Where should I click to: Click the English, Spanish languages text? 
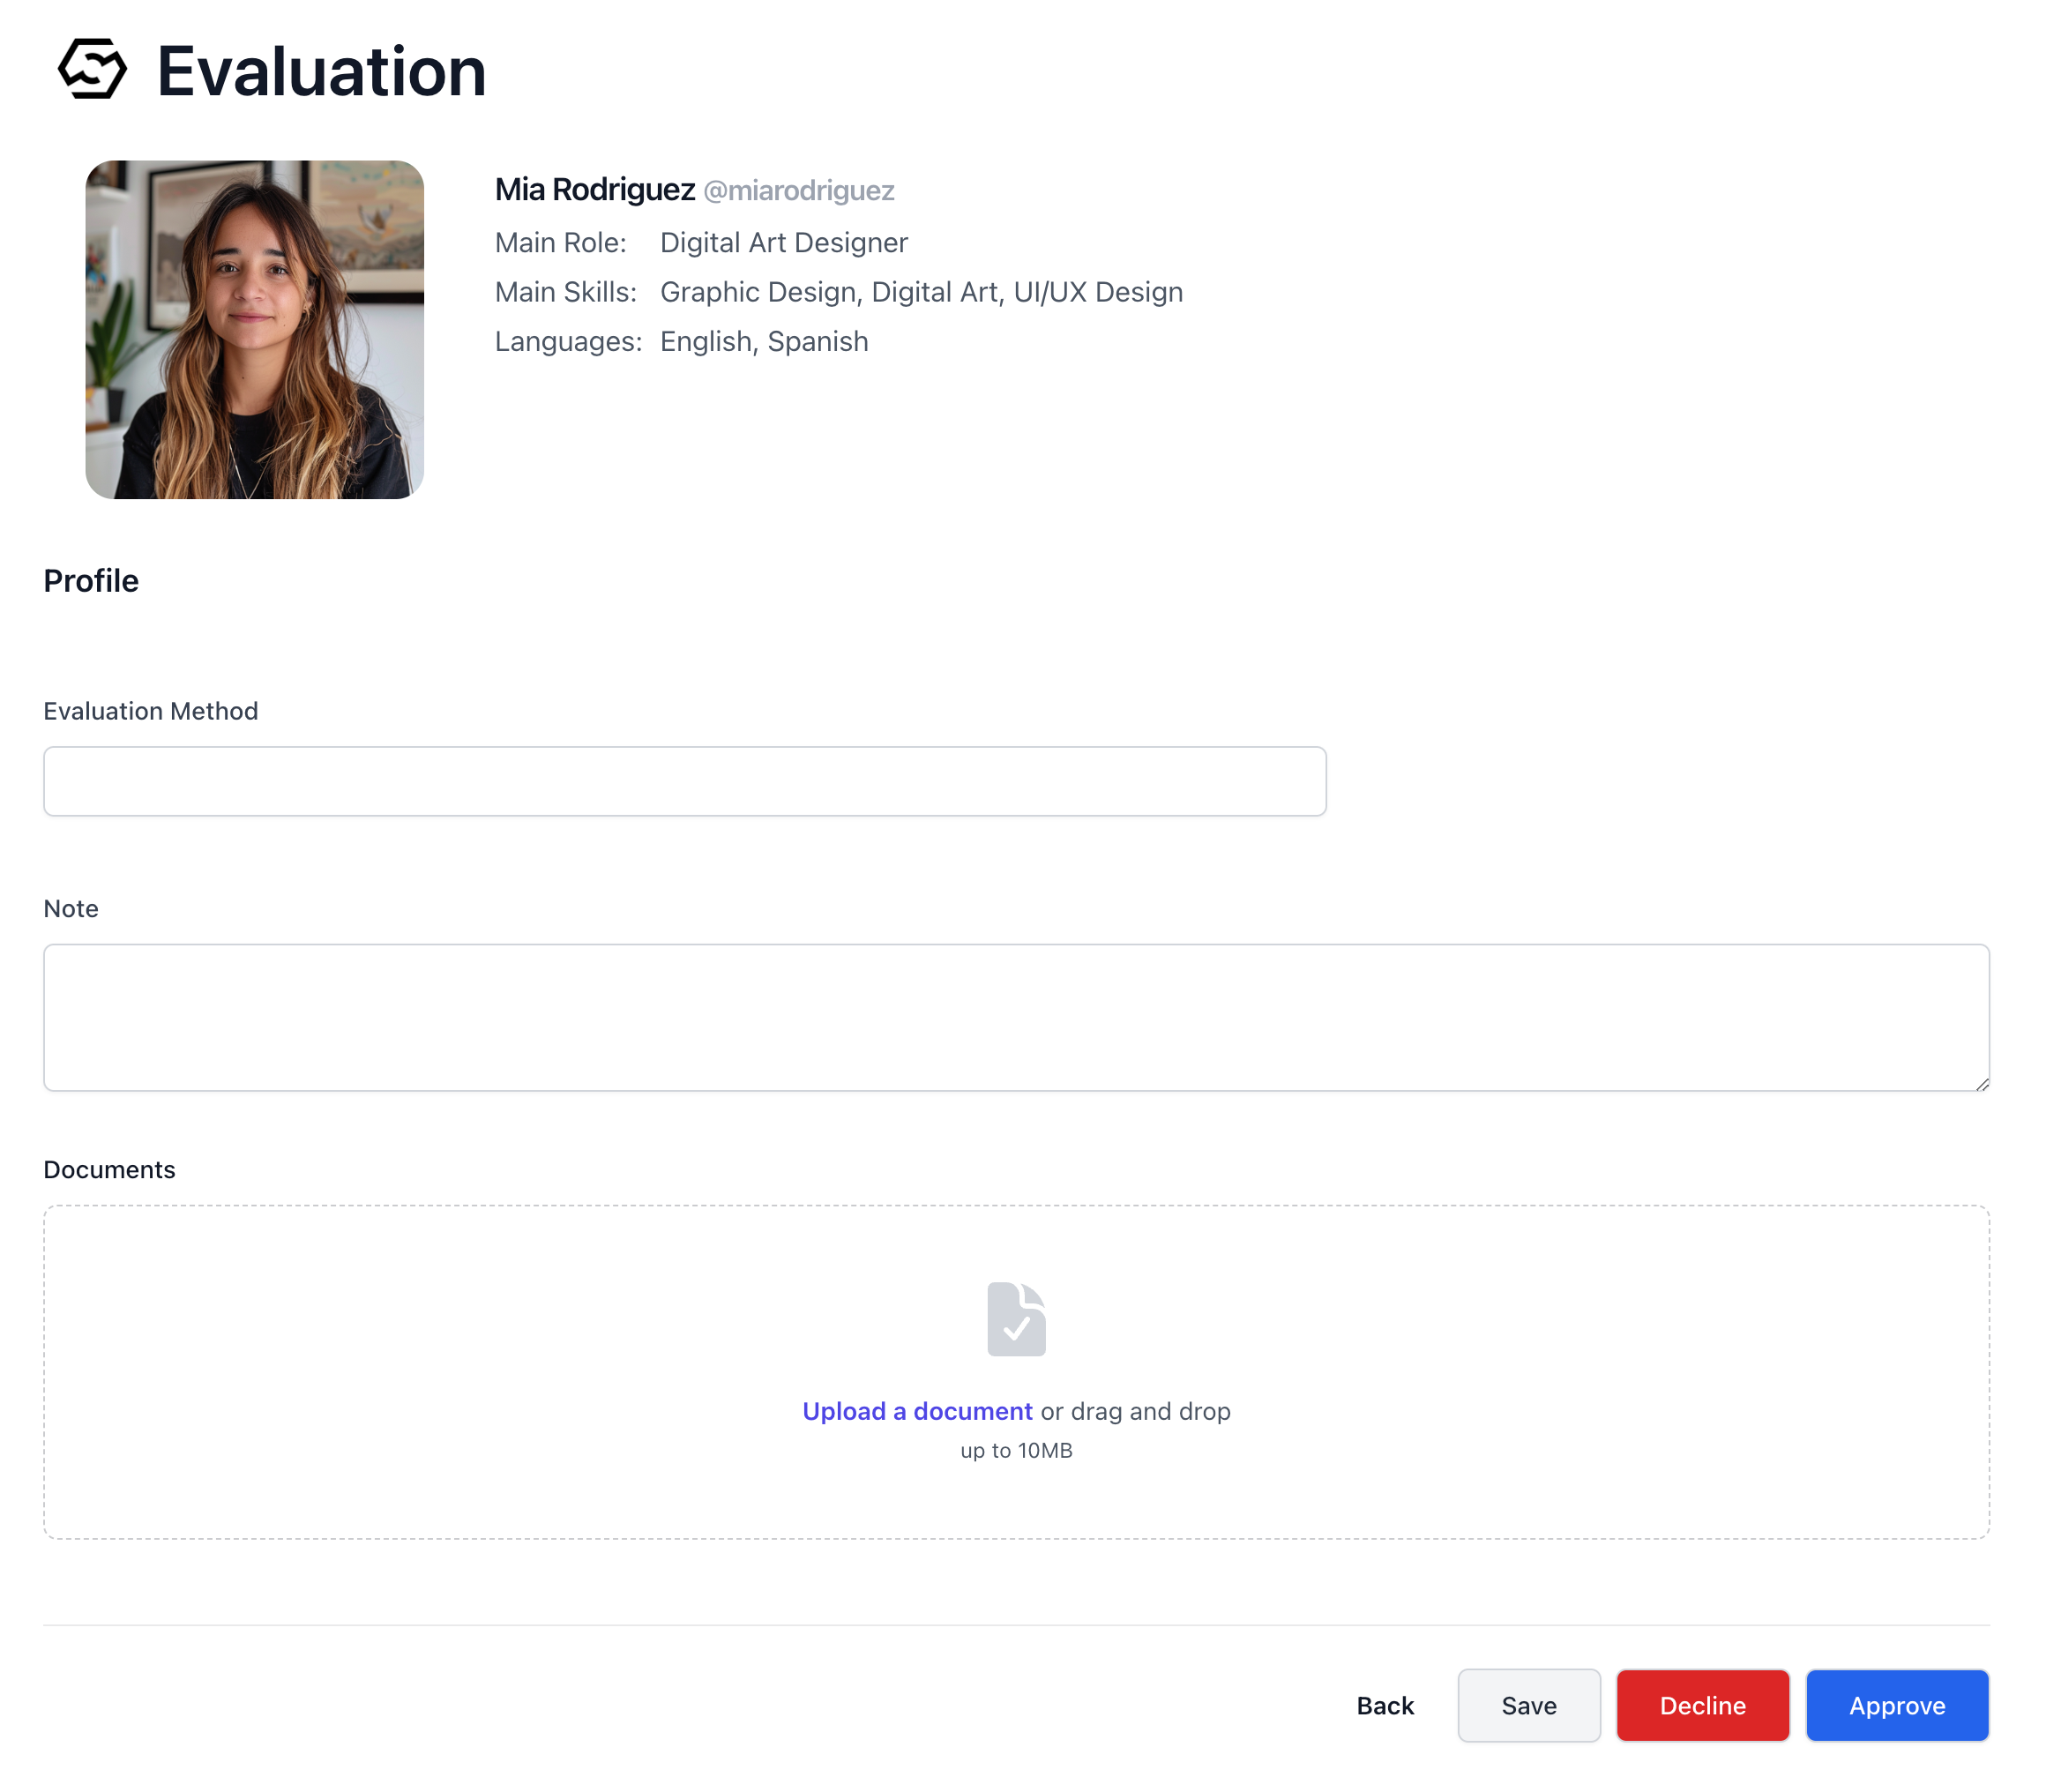(763, 341)
